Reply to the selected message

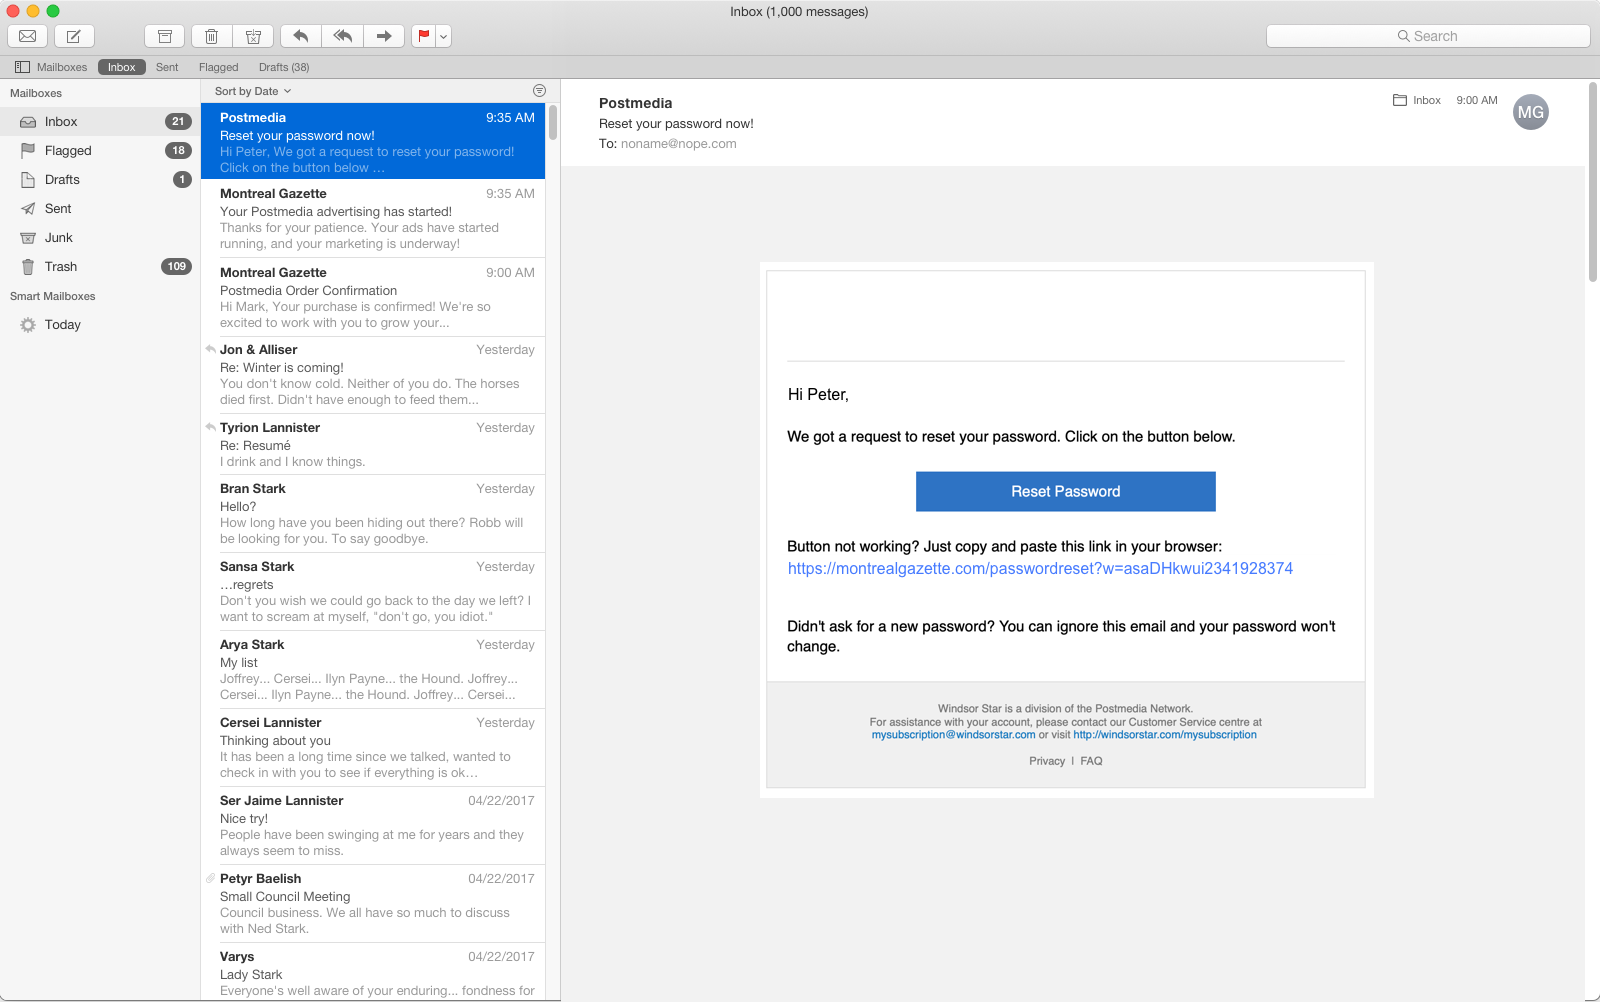click(301, 36)
